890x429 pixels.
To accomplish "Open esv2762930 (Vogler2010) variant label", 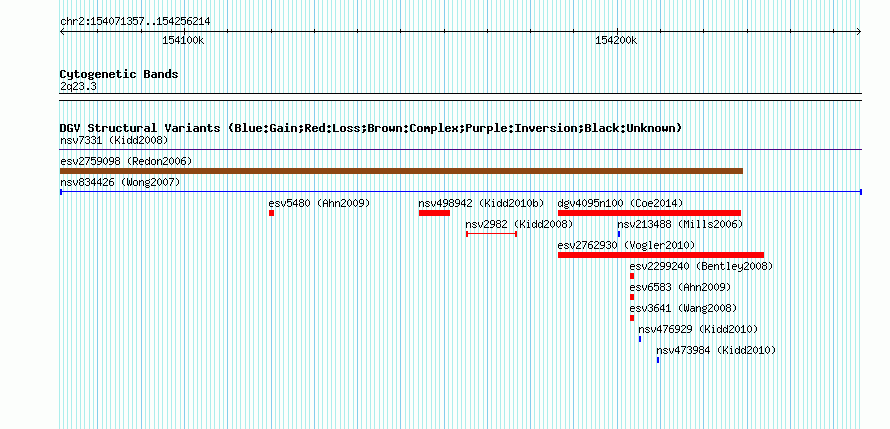I will (627, 245).
